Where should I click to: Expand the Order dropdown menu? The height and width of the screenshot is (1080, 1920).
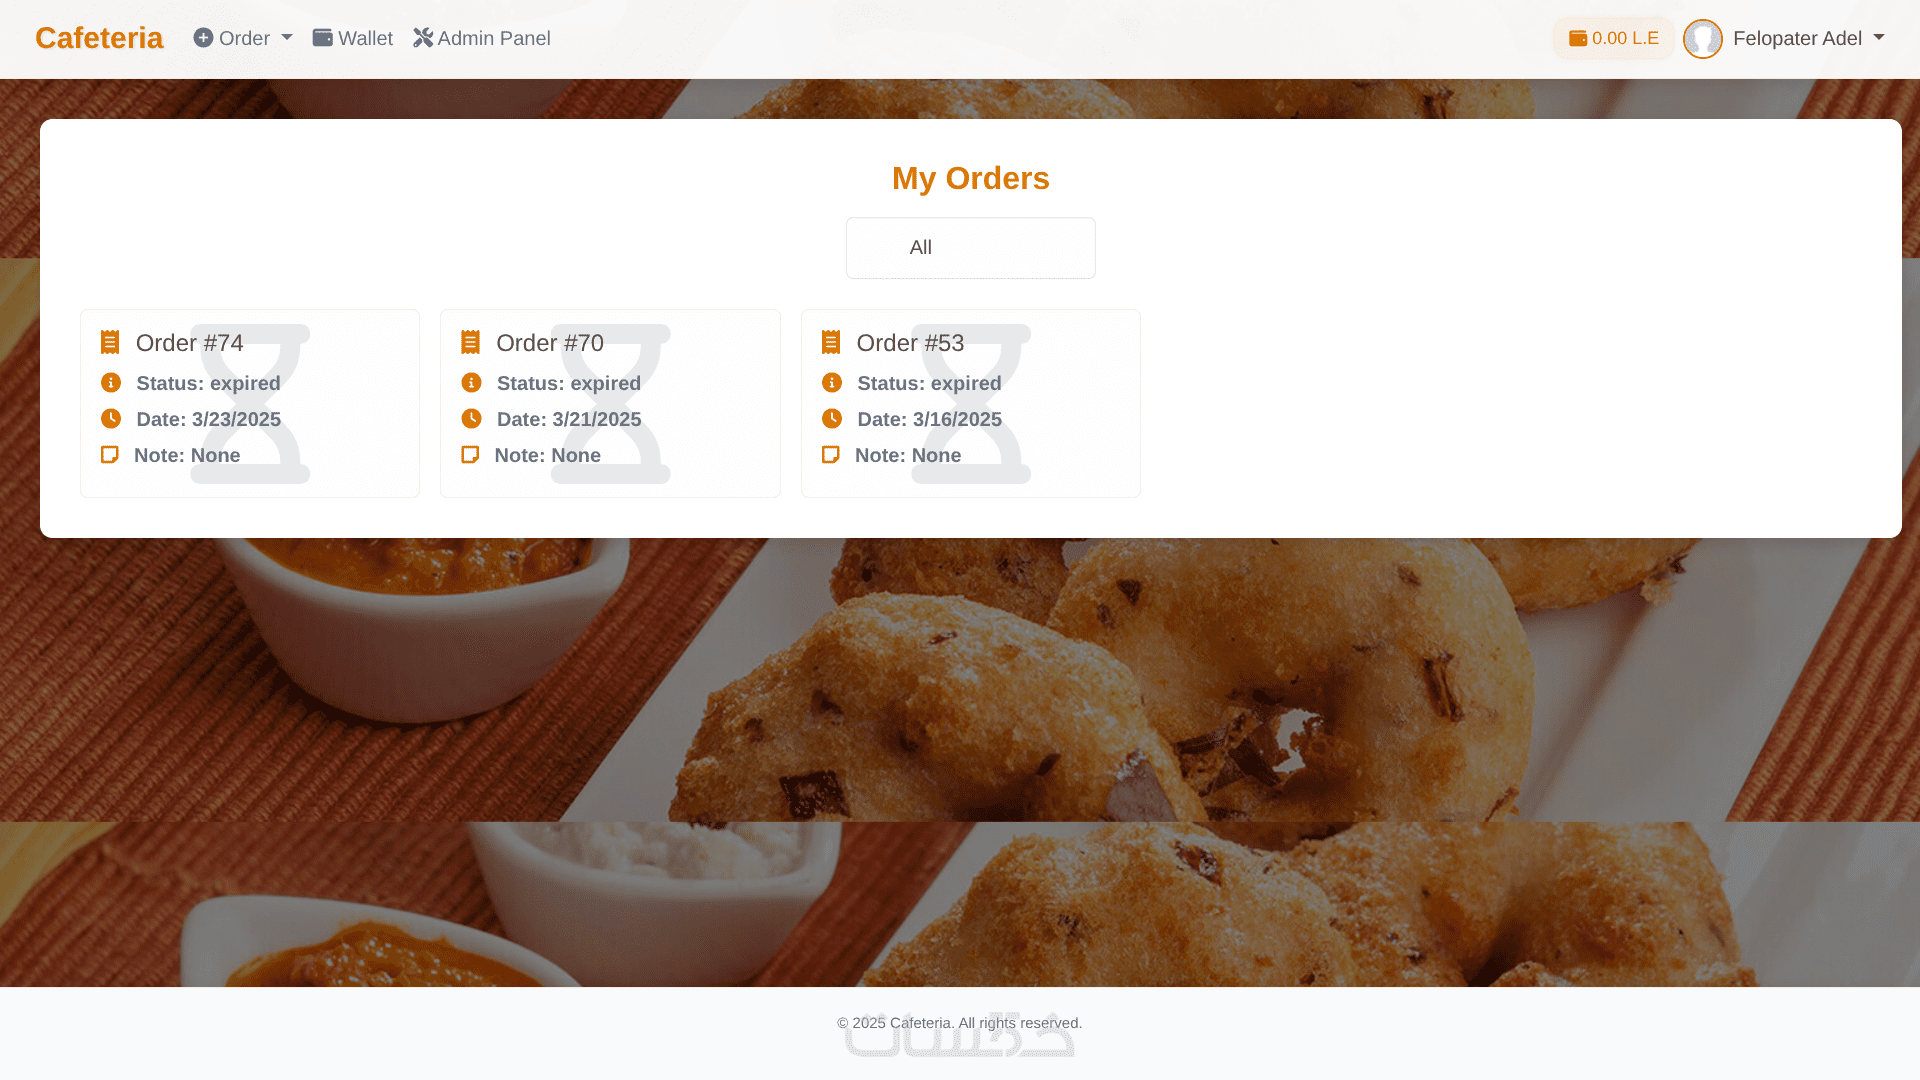point(243,38)
